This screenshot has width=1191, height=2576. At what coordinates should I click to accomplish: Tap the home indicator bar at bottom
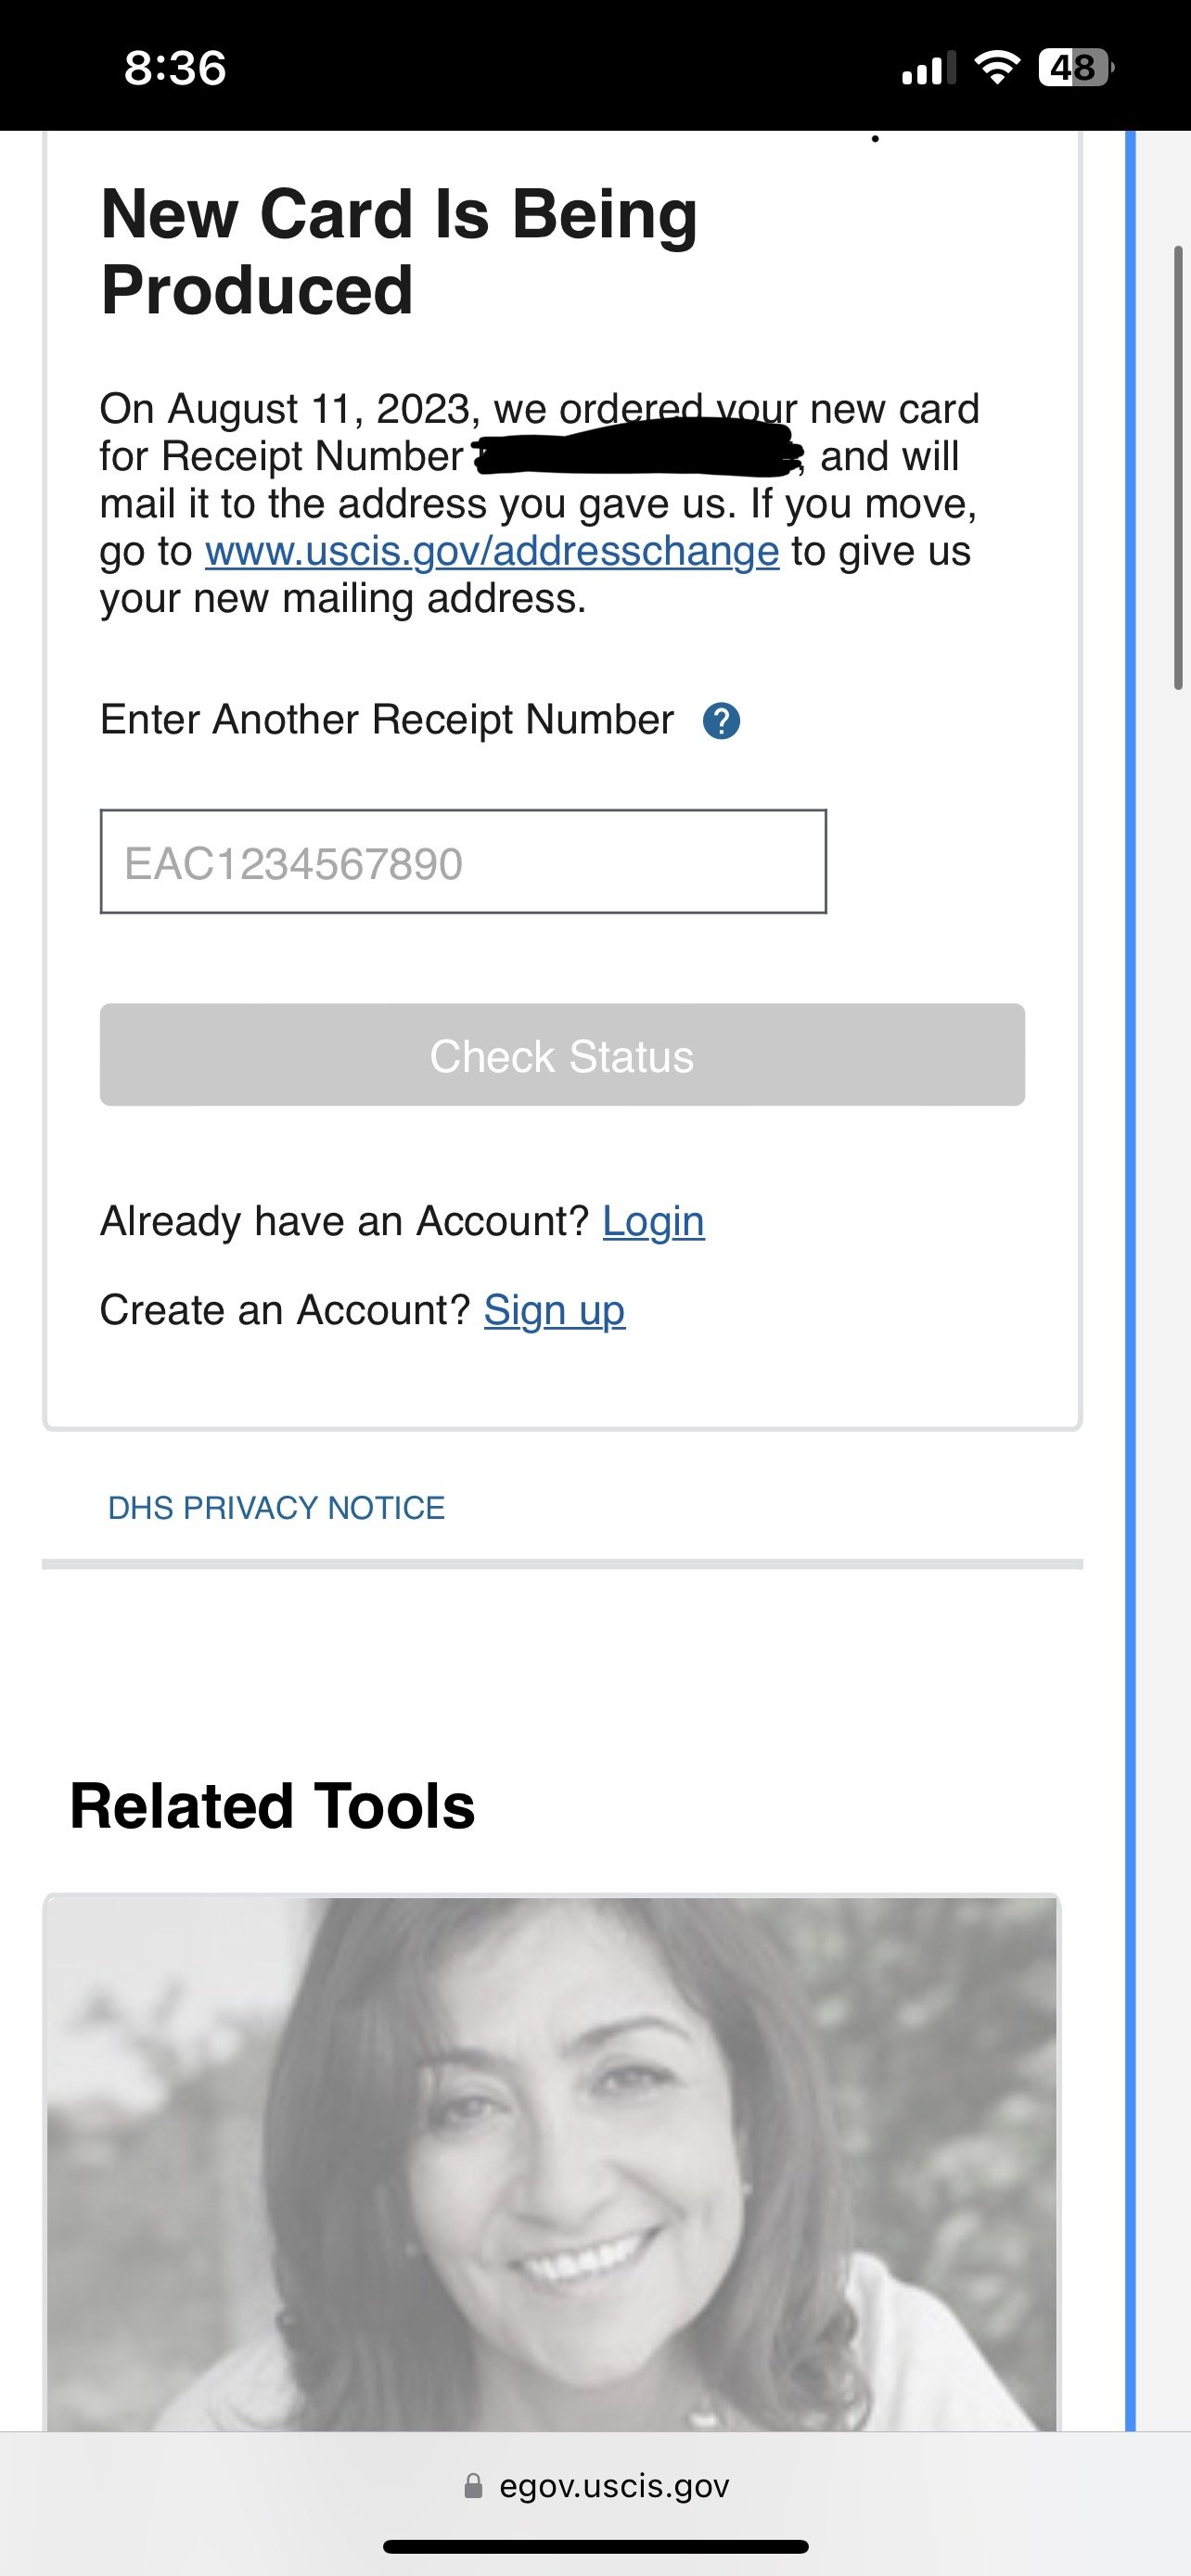[595, 2546]
